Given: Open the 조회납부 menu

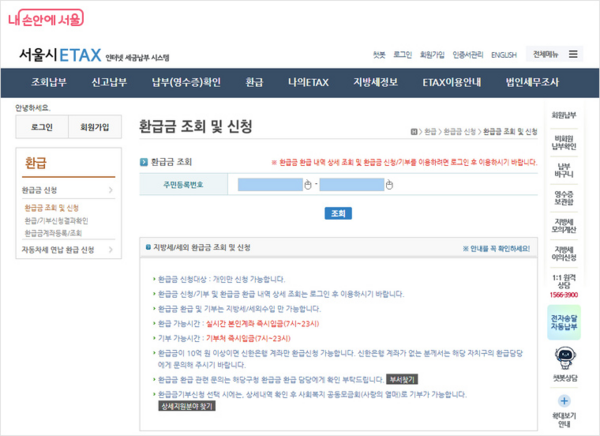Looking at the screenshot, I should pyautogui.click(x=49, y=82).
